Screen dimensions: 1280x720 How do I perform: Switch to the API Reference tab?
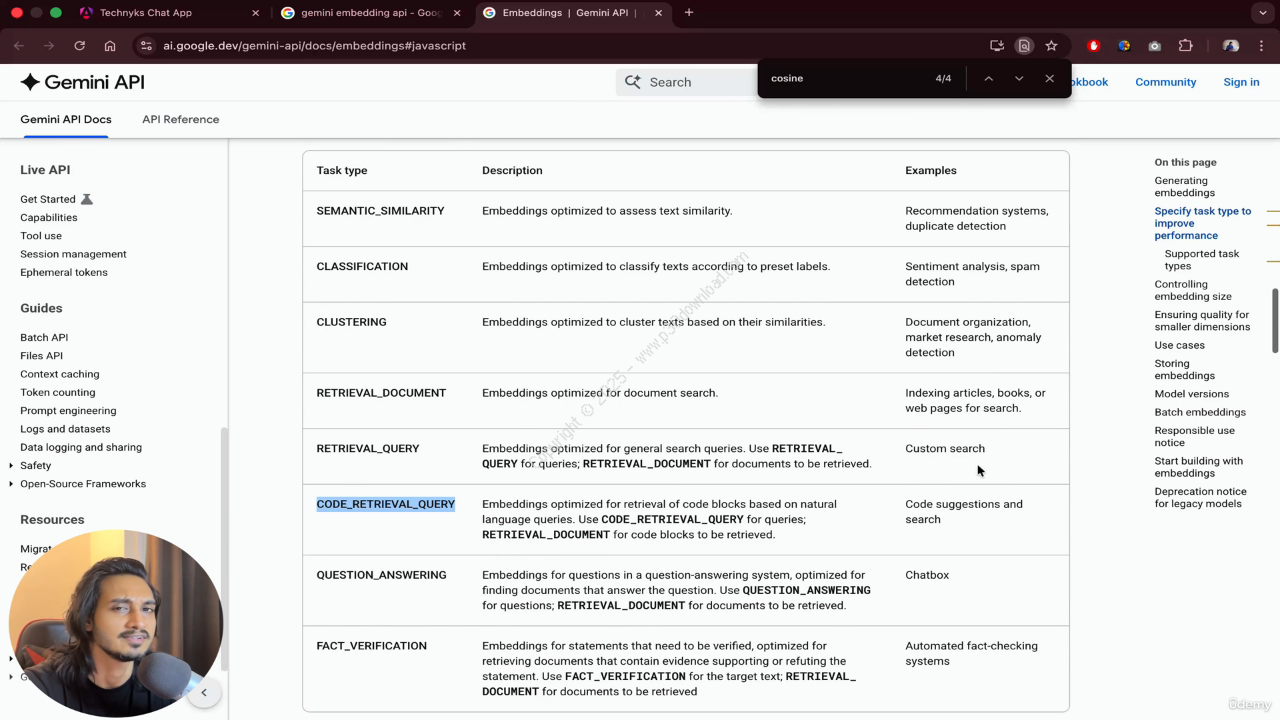coord(180,119)
